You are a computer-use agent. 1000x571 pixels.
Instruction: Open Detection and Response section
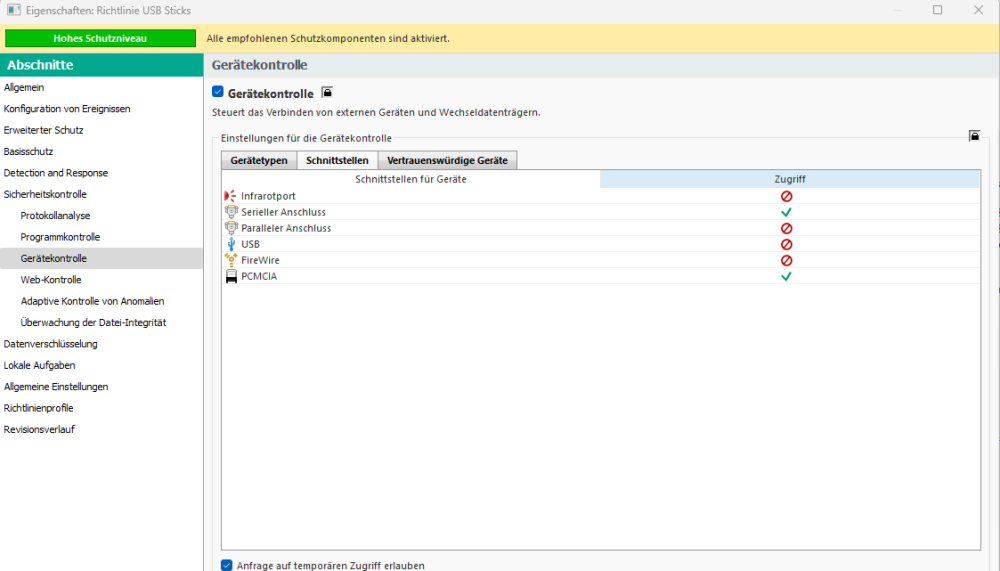pos(55,173)
